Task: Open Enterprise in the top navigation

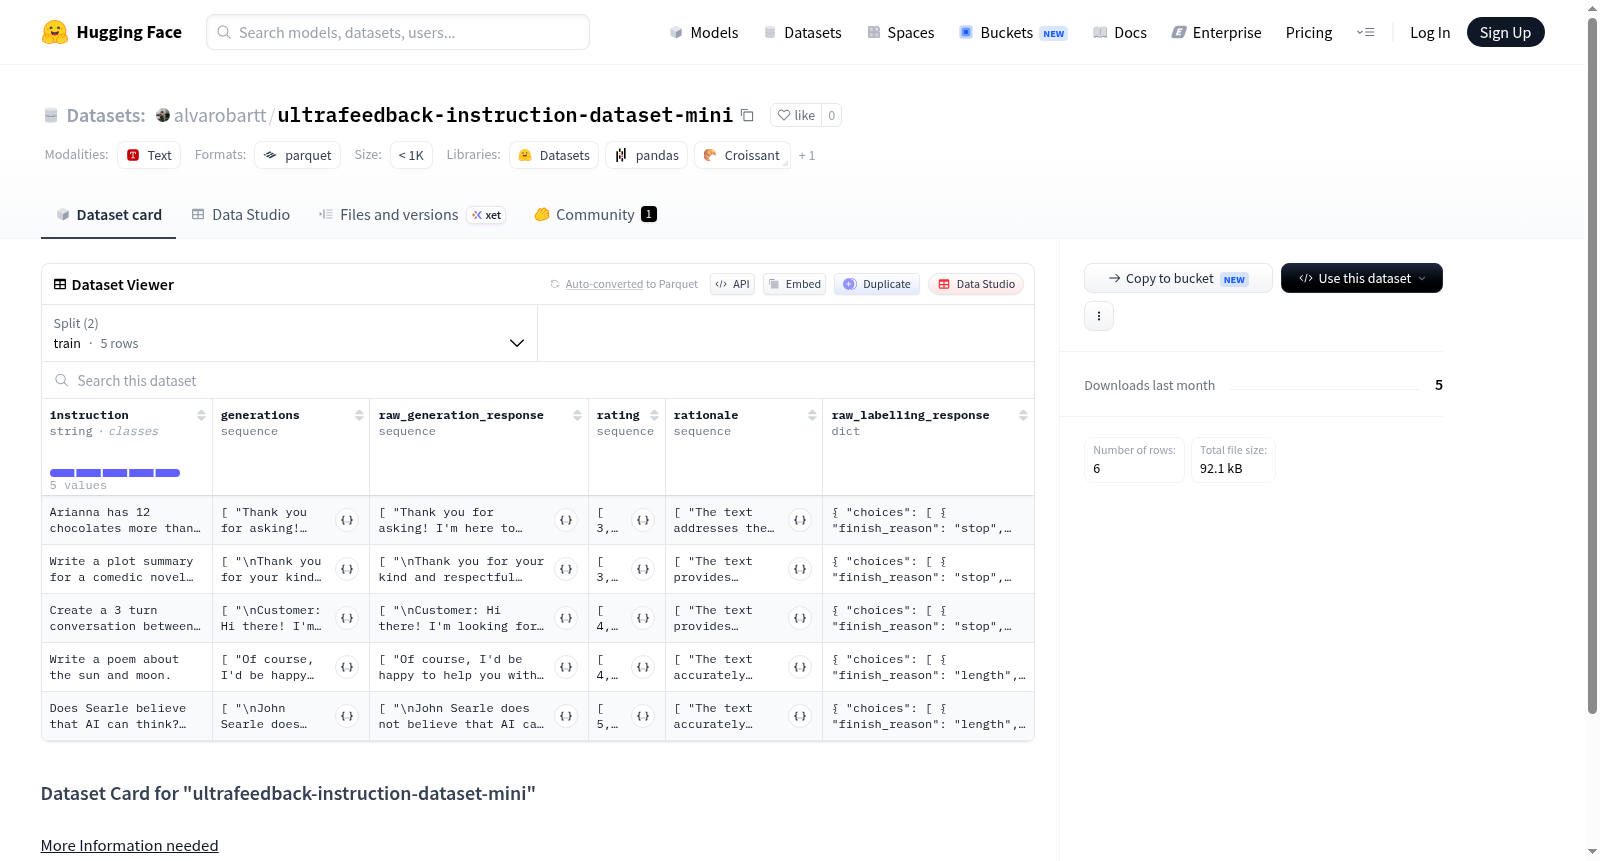Action: [1216, 32]
